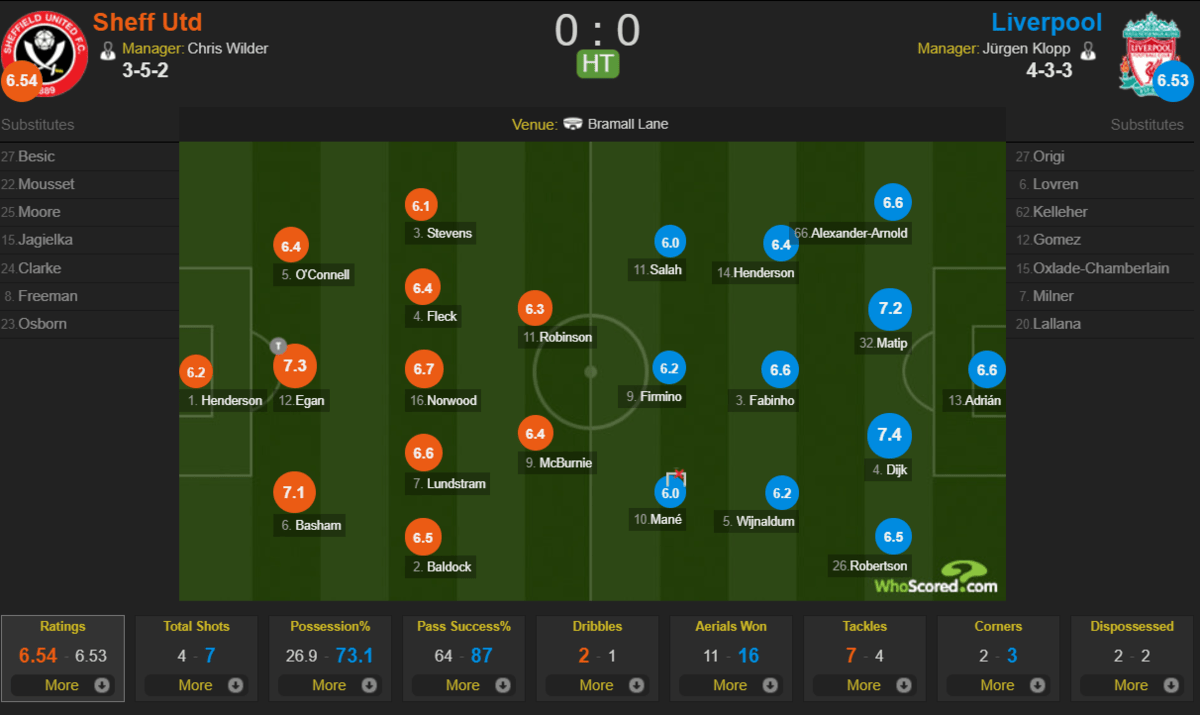Expand More under Total Shots
The width and height of the screenshot is (1200, 715).
pyautogui.click(x=196, y=685)
